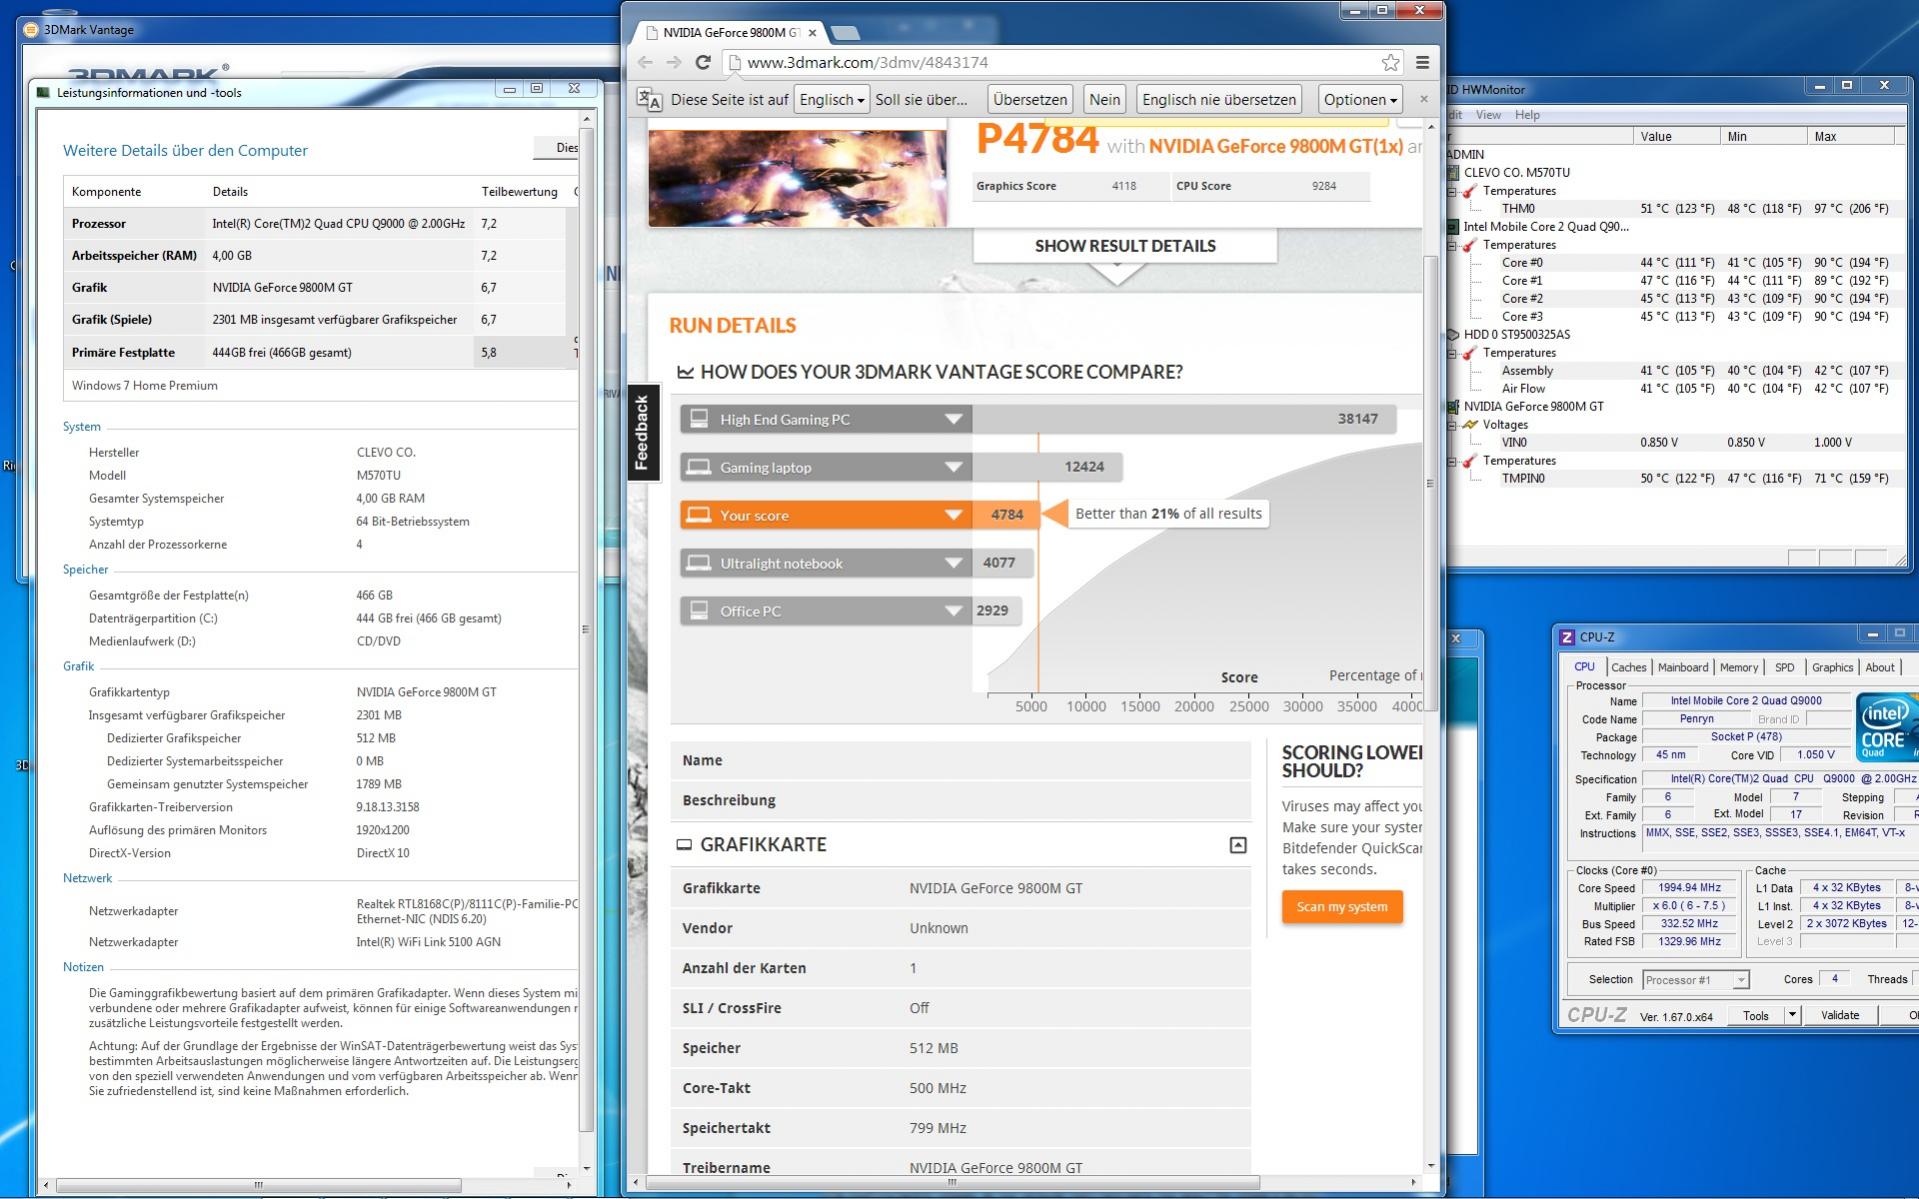Expand the Gaming laptop dropdown

pyautogui.click(x=954, y=467)
